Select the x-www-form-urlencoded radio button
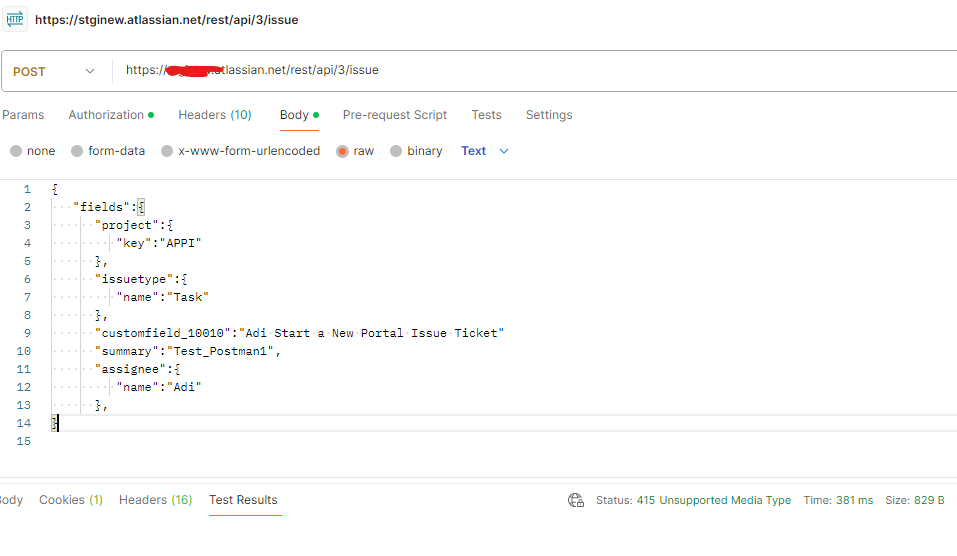 (x=167, y=151)
